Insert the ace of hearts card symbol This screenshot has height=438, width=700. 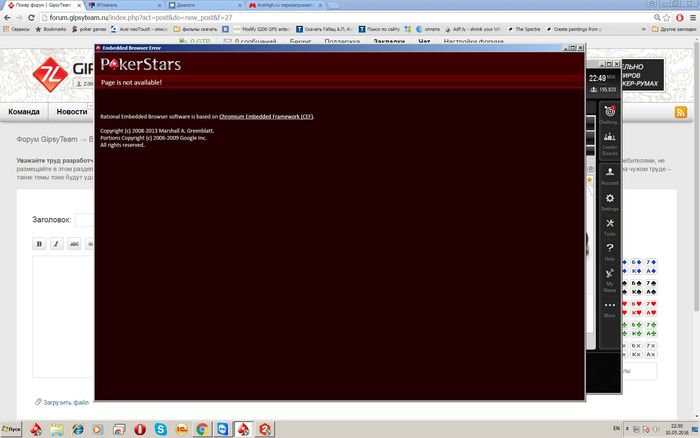[651, 313]
